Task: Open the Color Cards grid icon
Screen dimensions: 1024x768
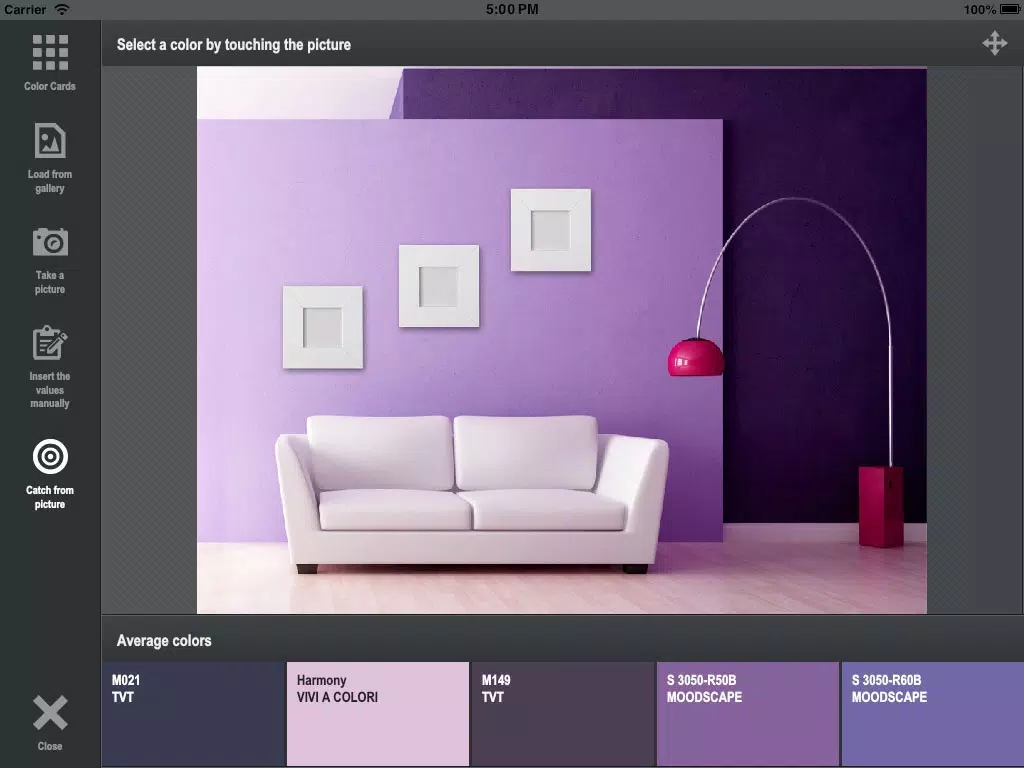Action: tap(50, 52)
